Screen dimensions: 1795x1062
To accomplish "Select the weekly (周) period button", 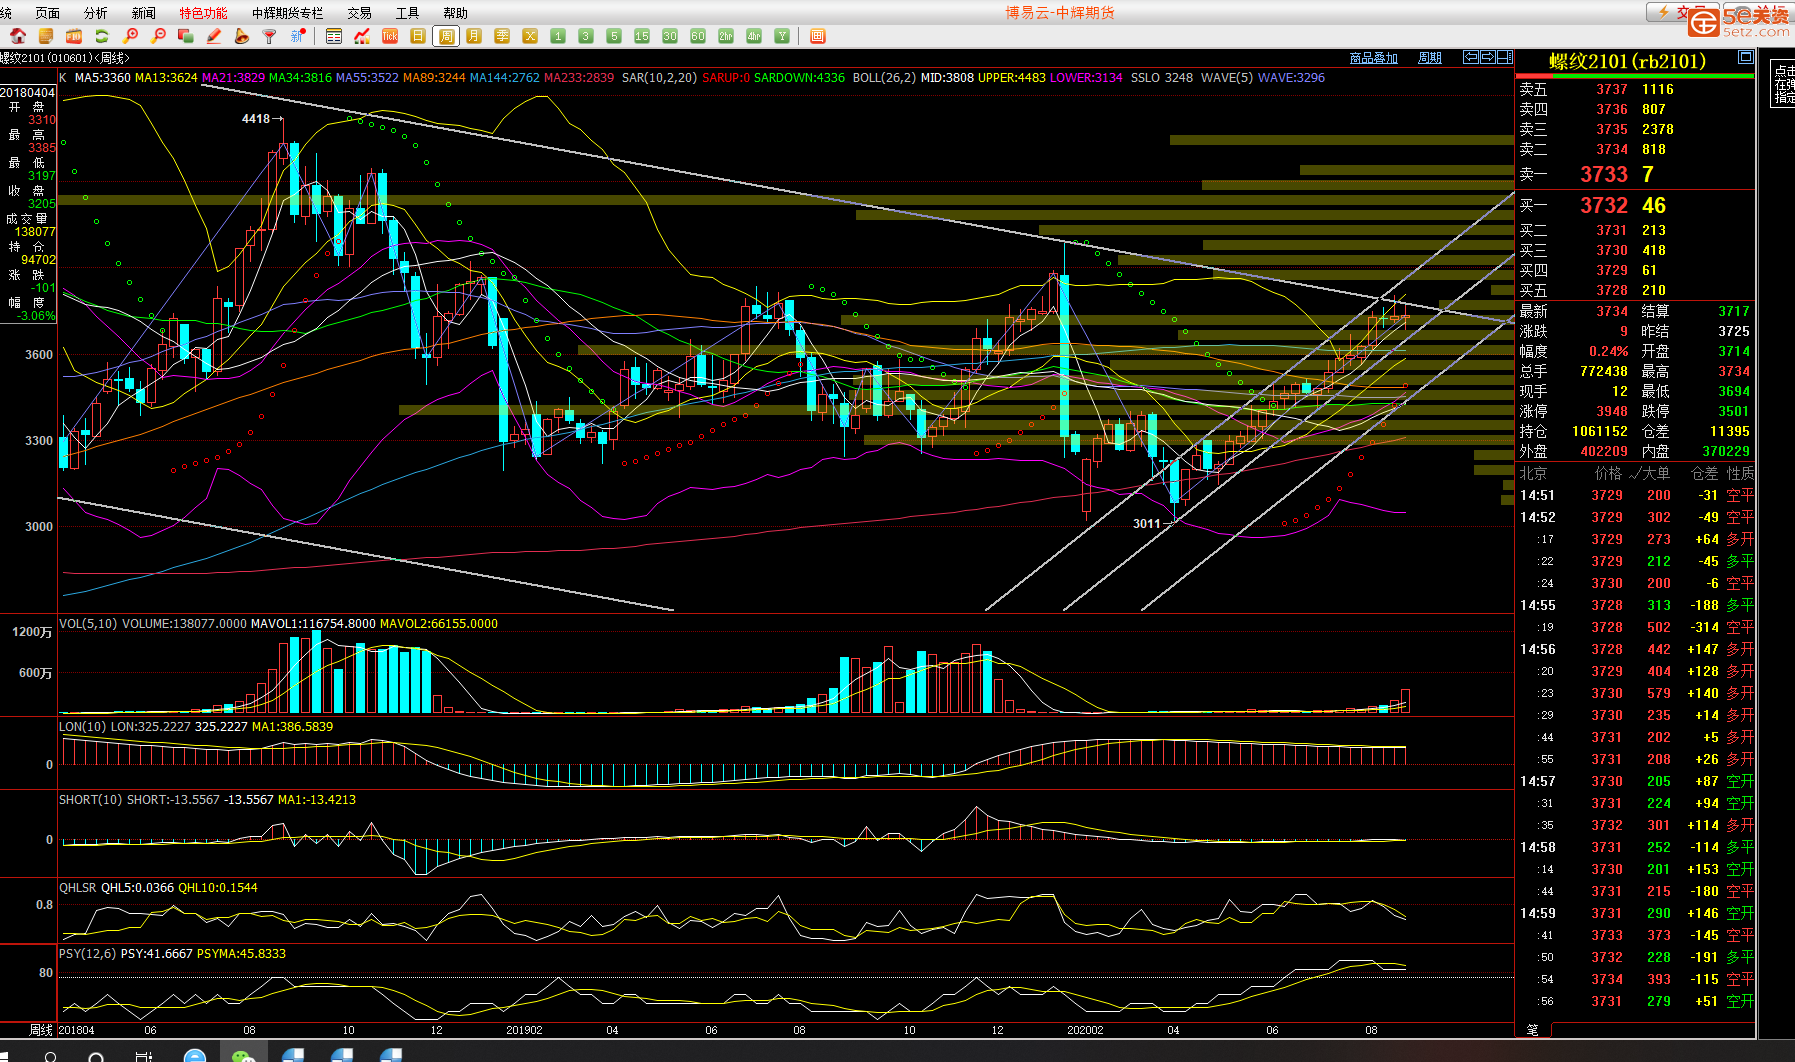I will click(x=446, y=36).
